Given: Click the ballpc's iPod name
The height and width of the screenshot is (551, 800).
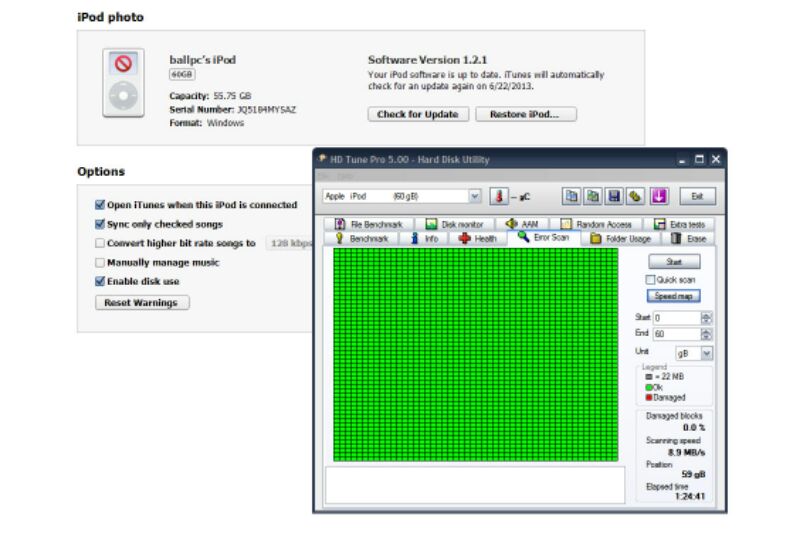Looking at the screenshot, I should point(203,60).
